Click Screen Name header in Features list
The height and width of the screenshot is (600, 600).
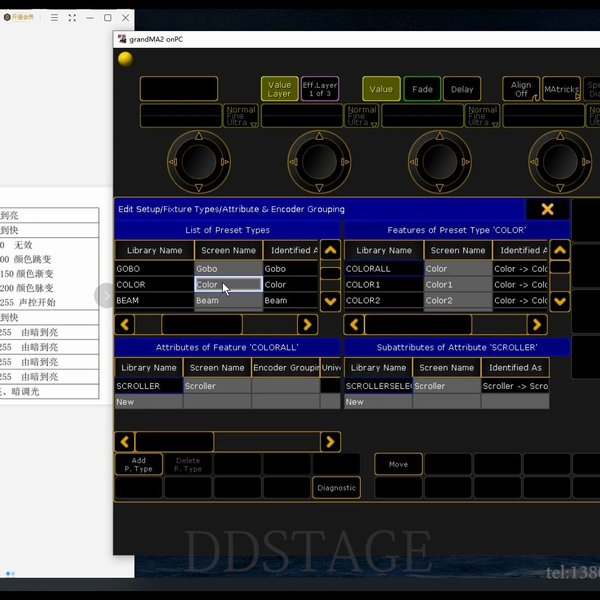(458, 250)
